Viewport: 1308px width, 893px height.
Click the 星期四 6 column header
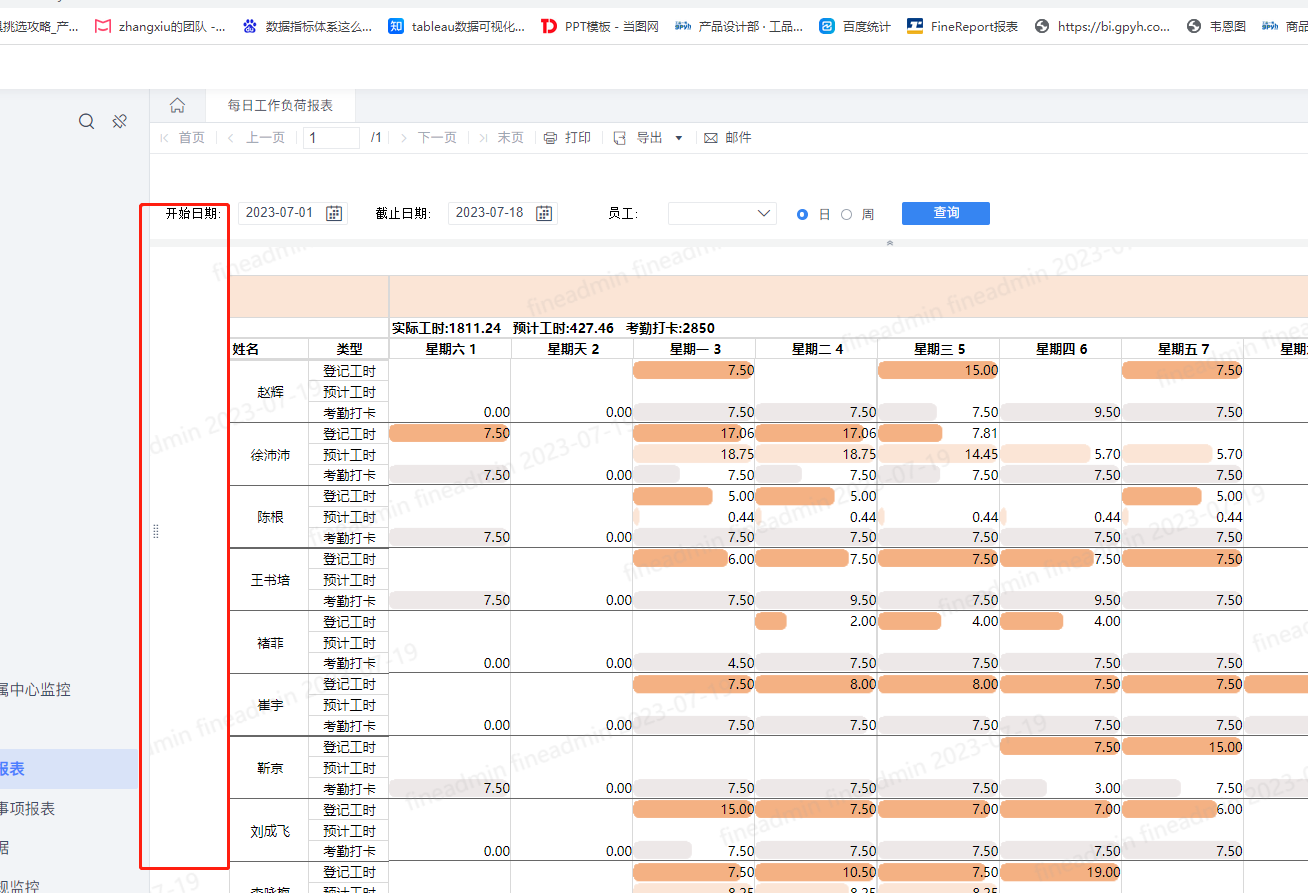[x=1061, y=349]
